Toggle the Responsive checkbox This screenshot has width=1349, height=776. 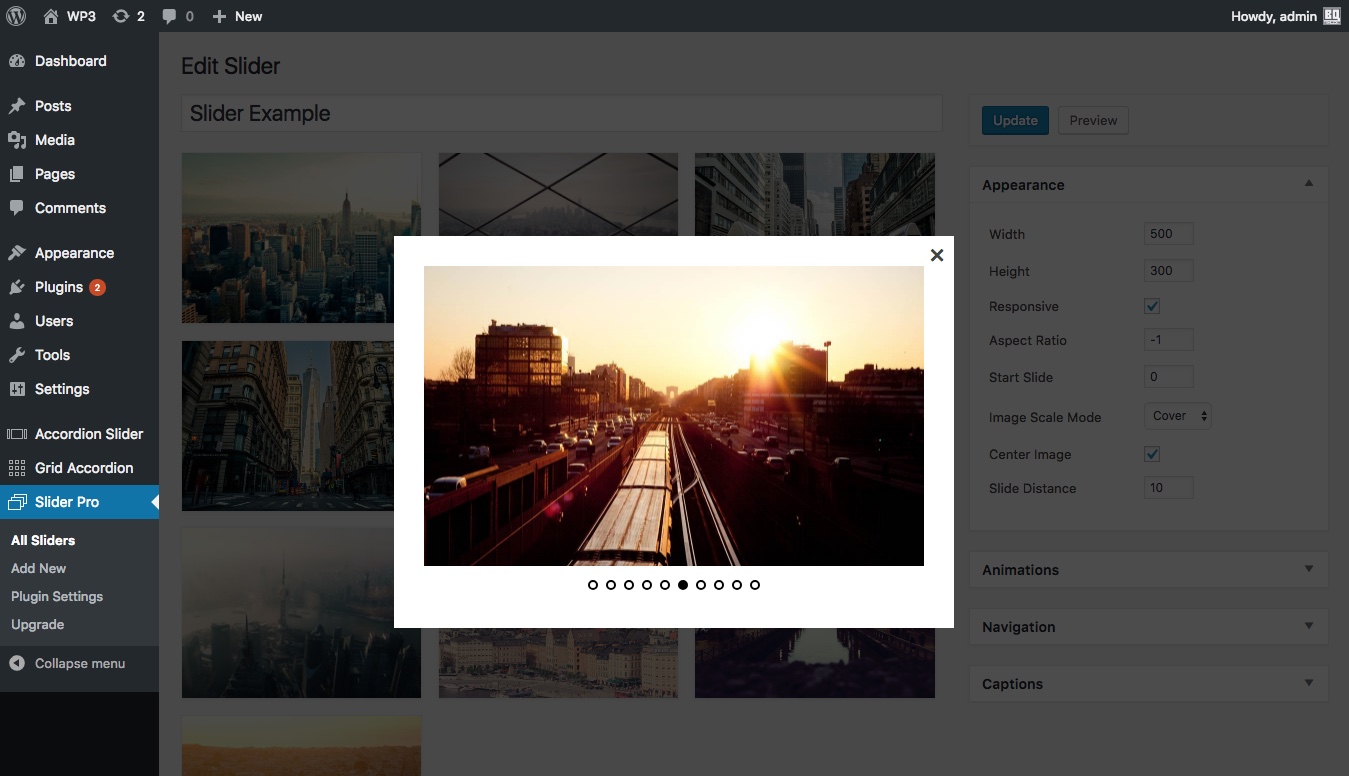(x=1152, y=306)
